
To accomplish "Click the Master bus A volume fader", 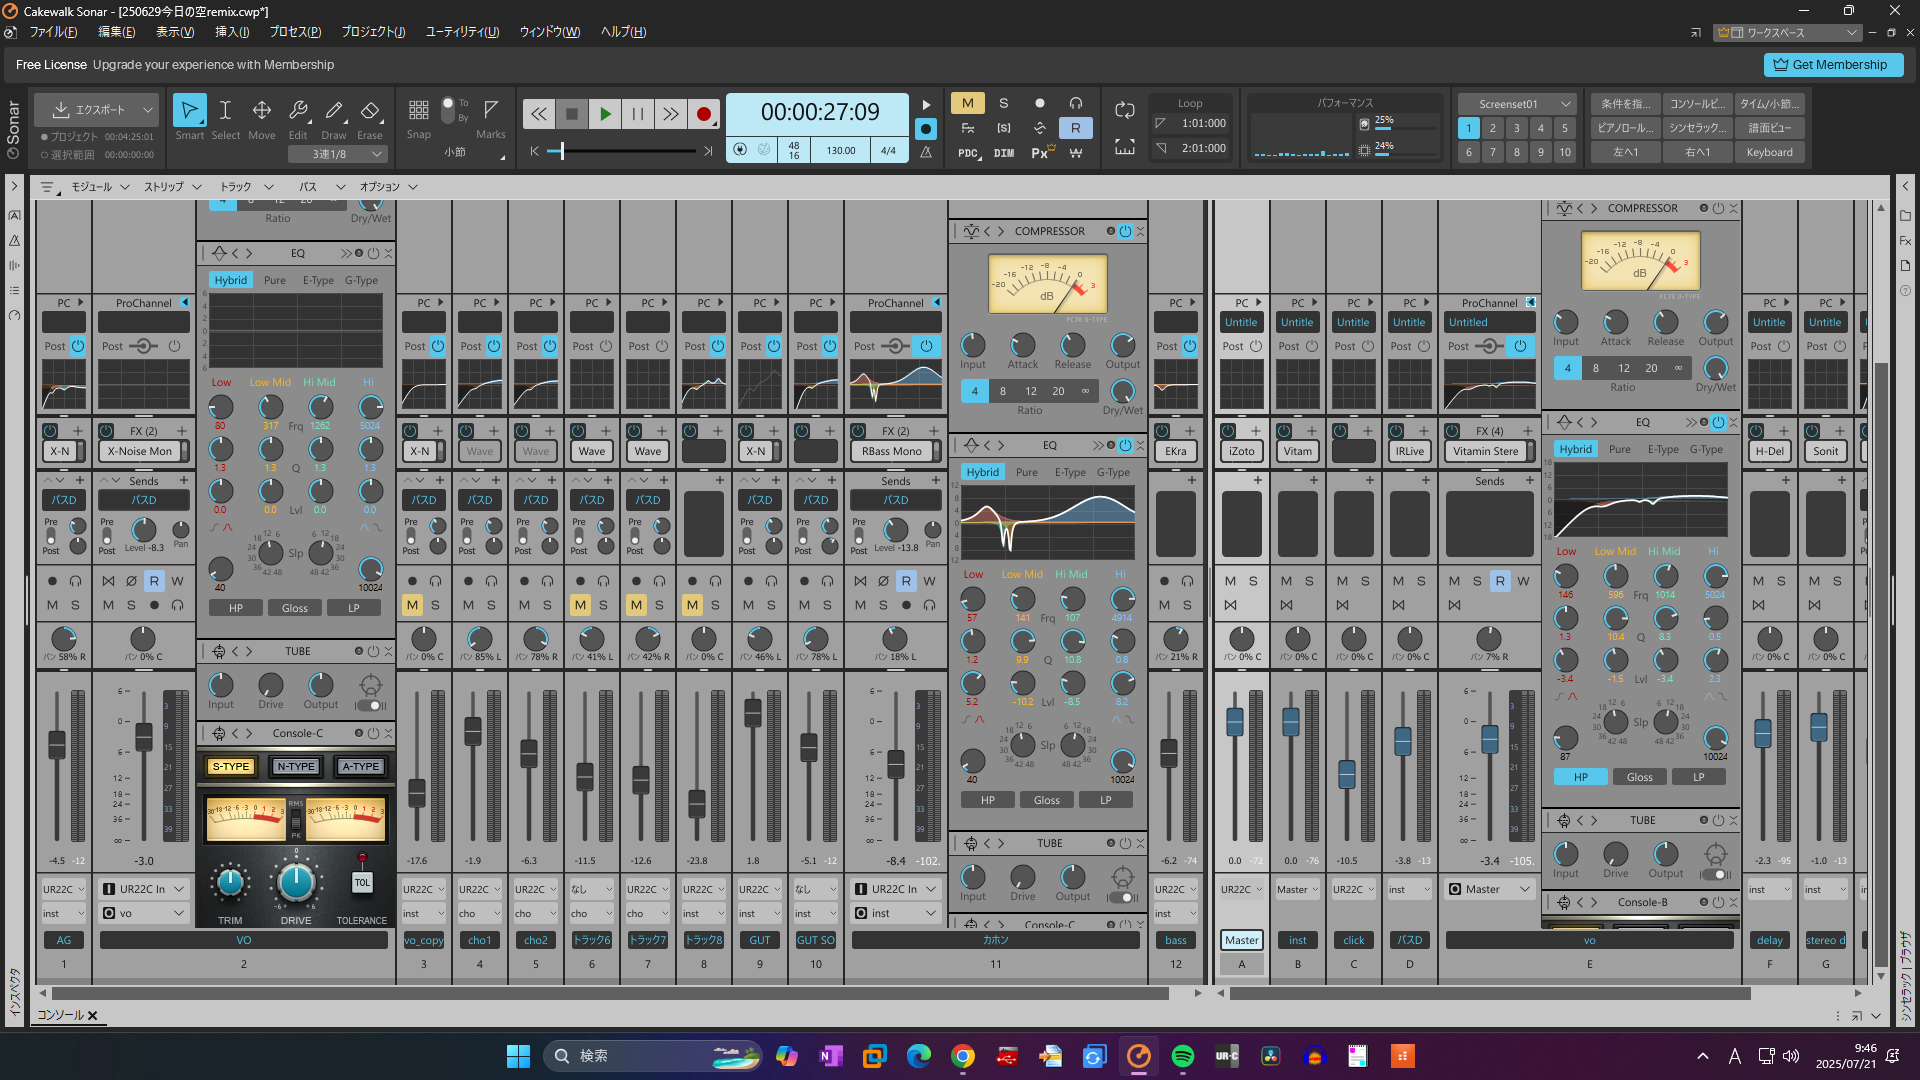I will click(1235, 720).
